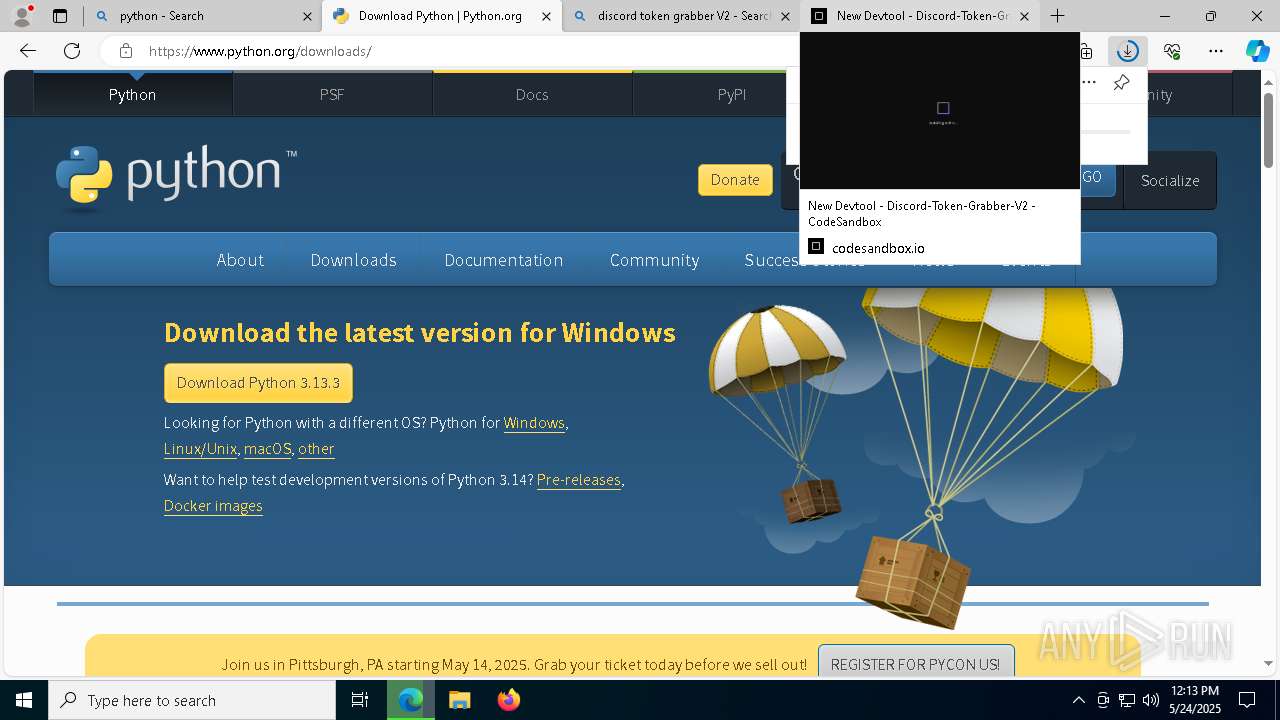Viewport: 1280px width, 720px height.
Task: Open Task View on the taskbar
Action: pos(360,700)
